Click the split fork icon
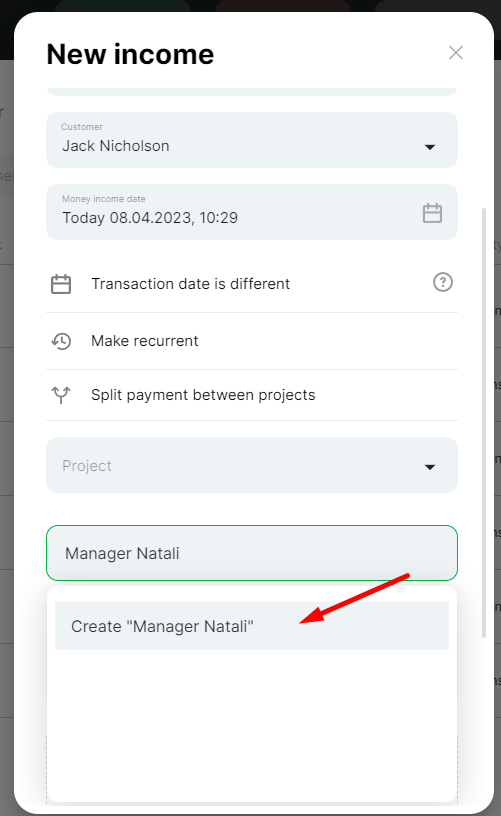 (x=61, y=395)
